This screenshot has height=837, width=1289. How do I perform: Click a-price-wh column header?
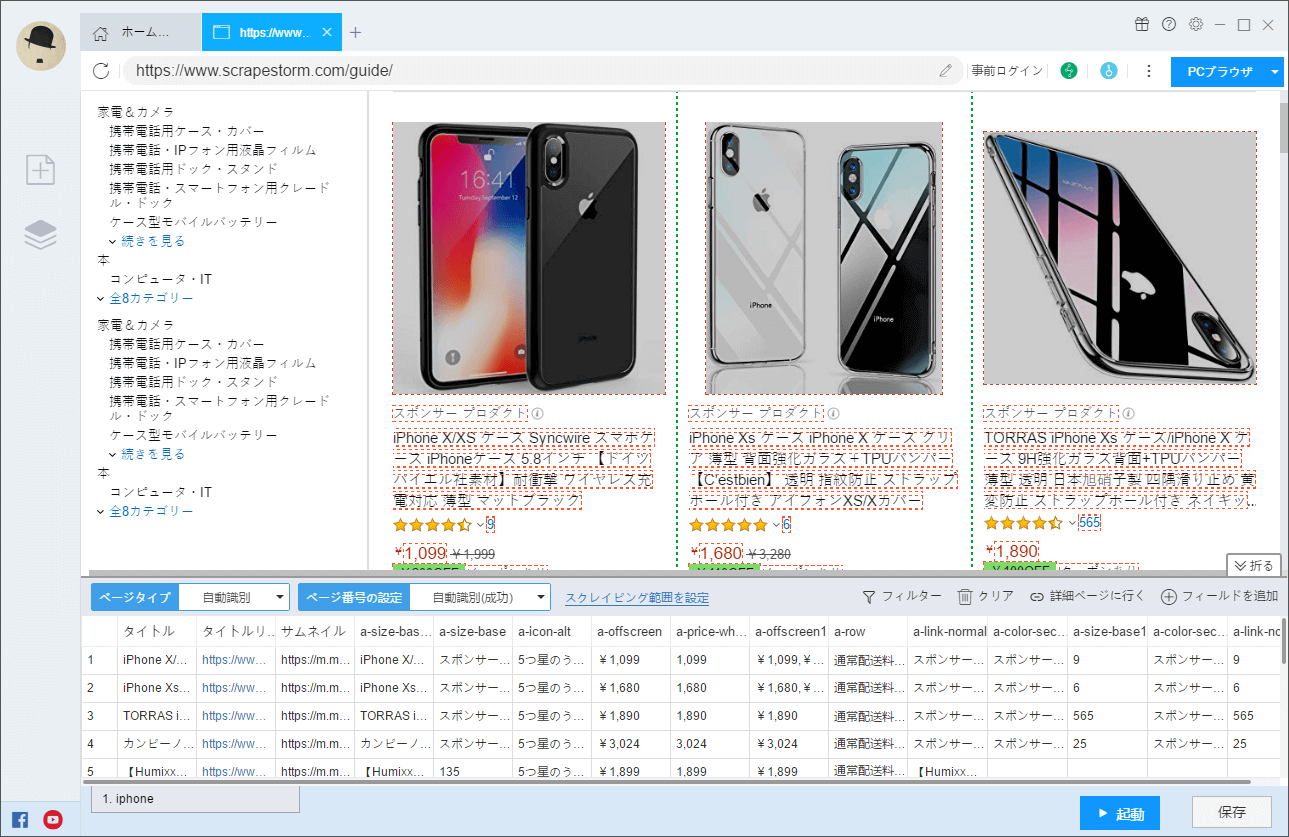tap(710, 632)
